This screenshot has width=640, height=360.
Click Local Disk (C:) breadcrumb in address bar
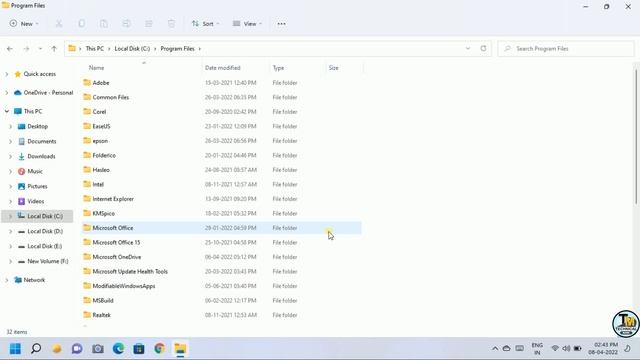[132, 49]
